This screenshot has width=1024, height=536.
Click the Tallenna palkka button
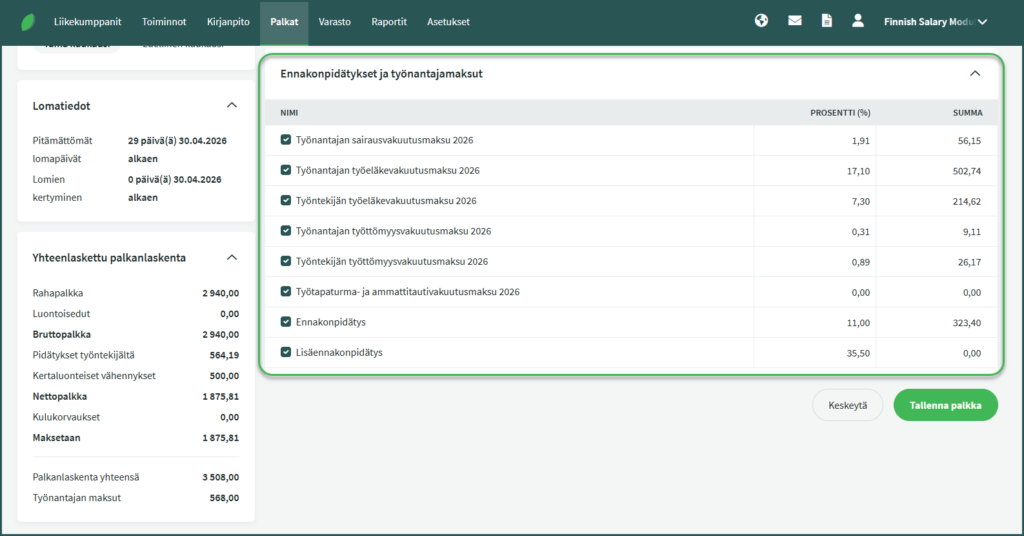[x=945, y=406]
